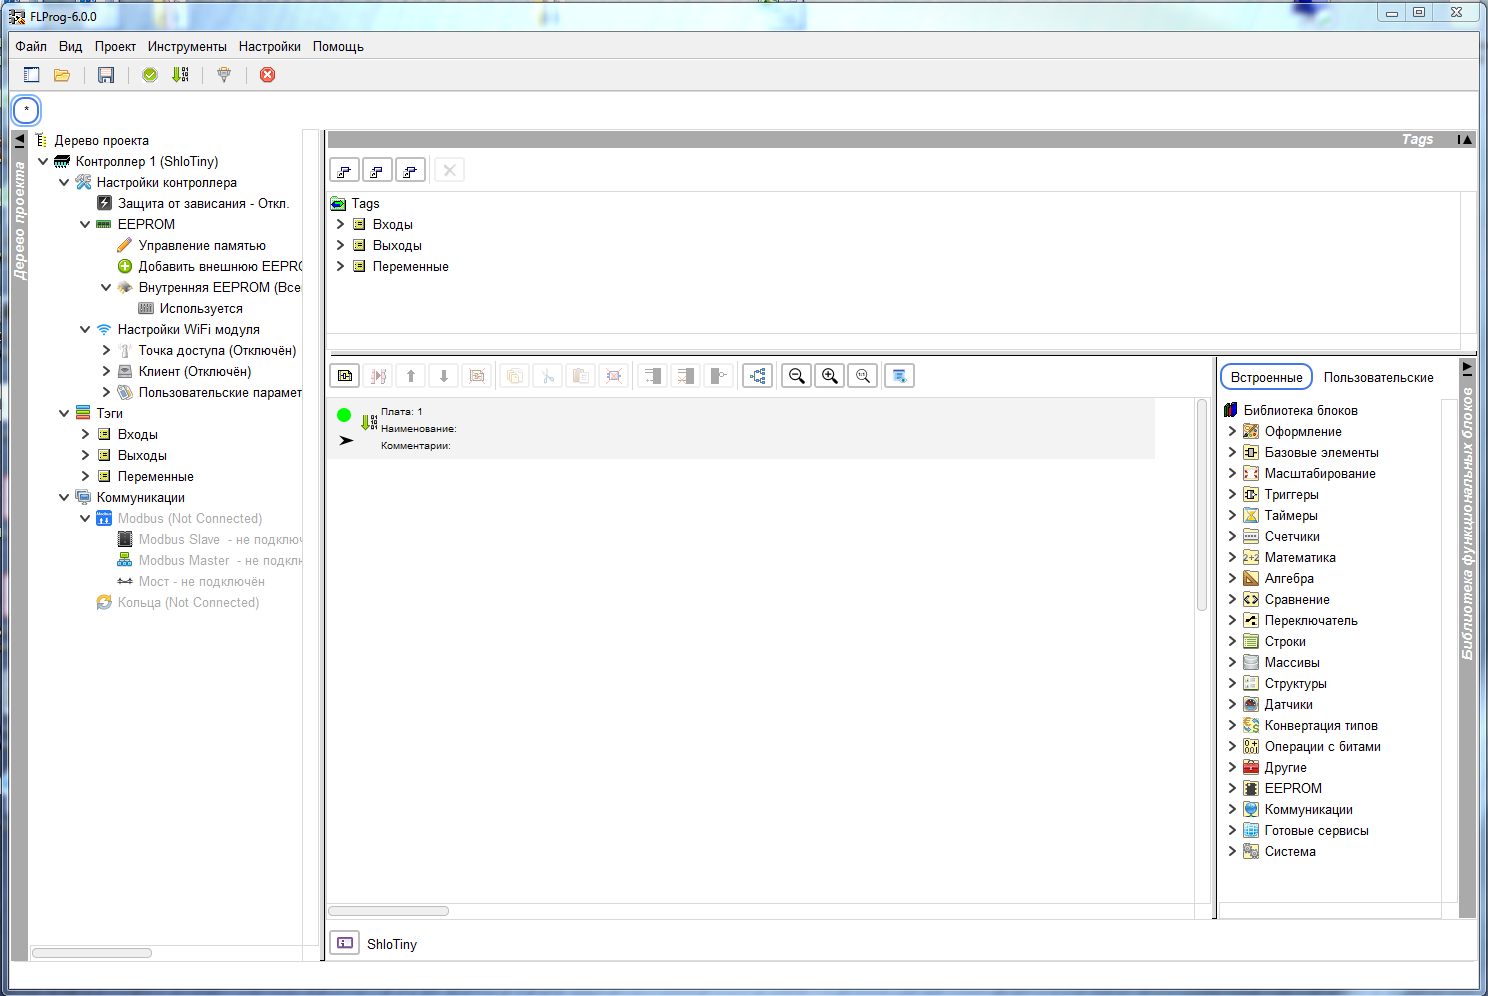Screen dimensions: 1488x996
Task: Collapse the EEPROM node in project tree
Action: 85,224
